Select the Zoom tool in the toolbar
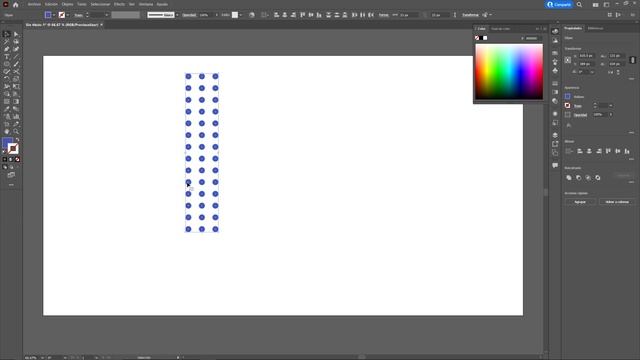 pos(16,131)
